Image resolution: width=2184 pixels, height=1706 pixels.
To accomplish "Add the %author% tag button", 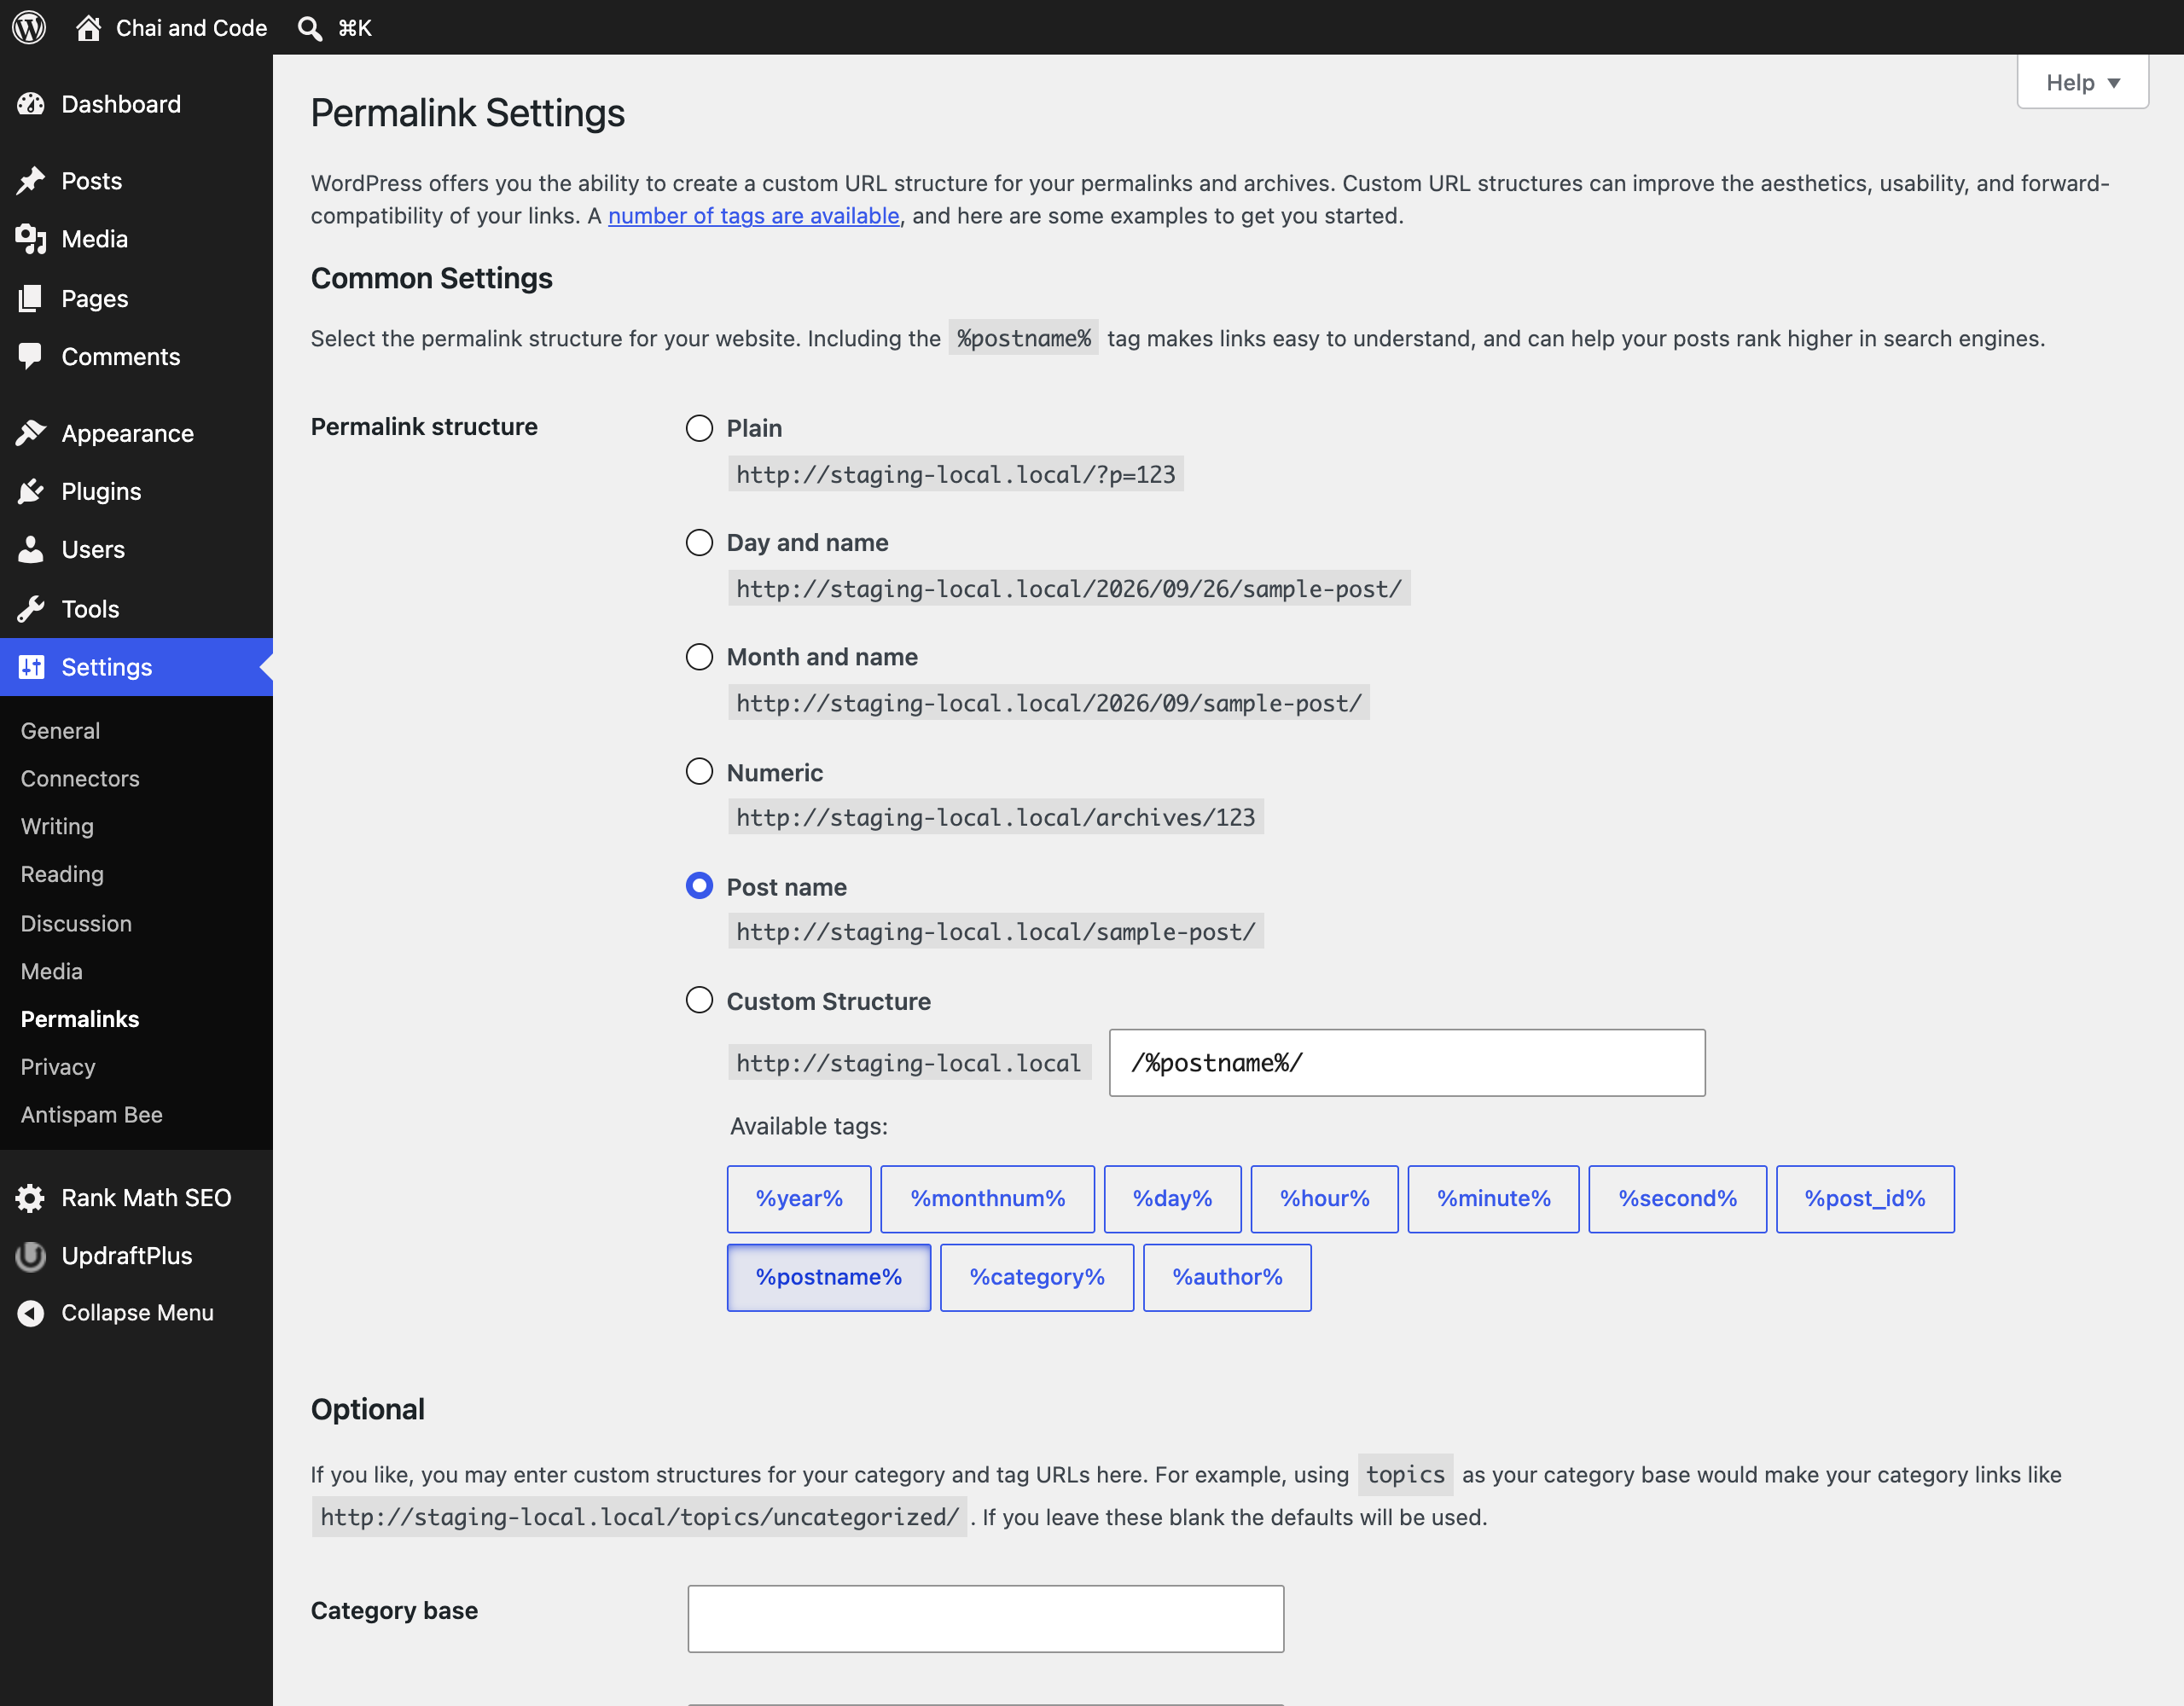I will pos(1227,1277).
